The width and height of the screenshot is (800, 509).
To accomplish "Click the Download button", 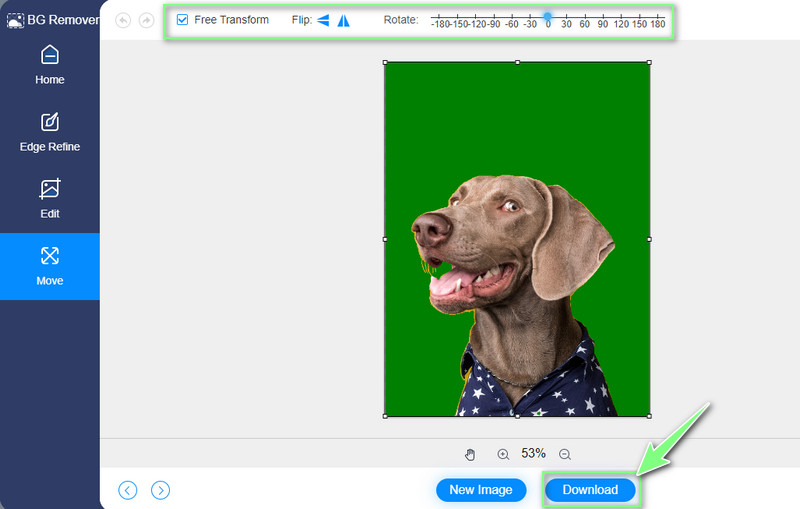I will point(590,490).
